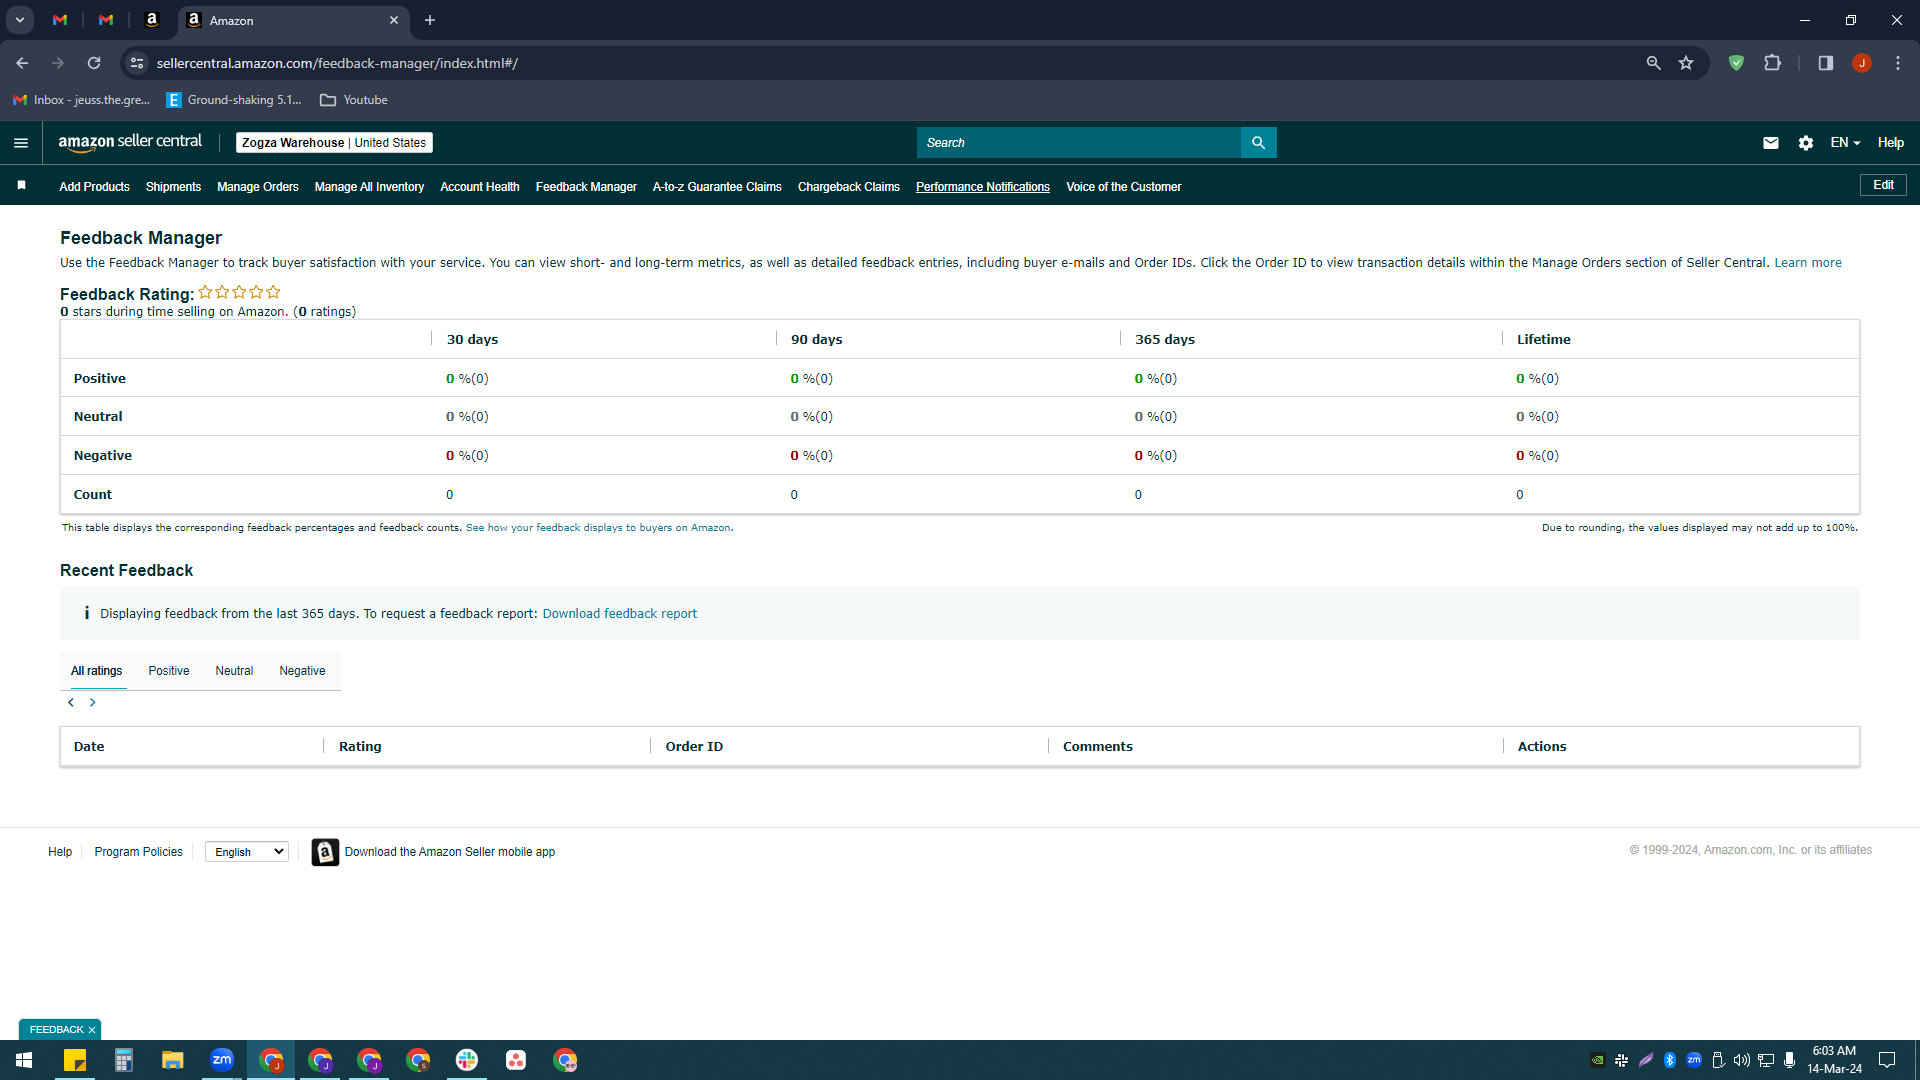Open the Chrome three-dot menu
Screen dimensions: 1920x1080
click(1898, 63)
